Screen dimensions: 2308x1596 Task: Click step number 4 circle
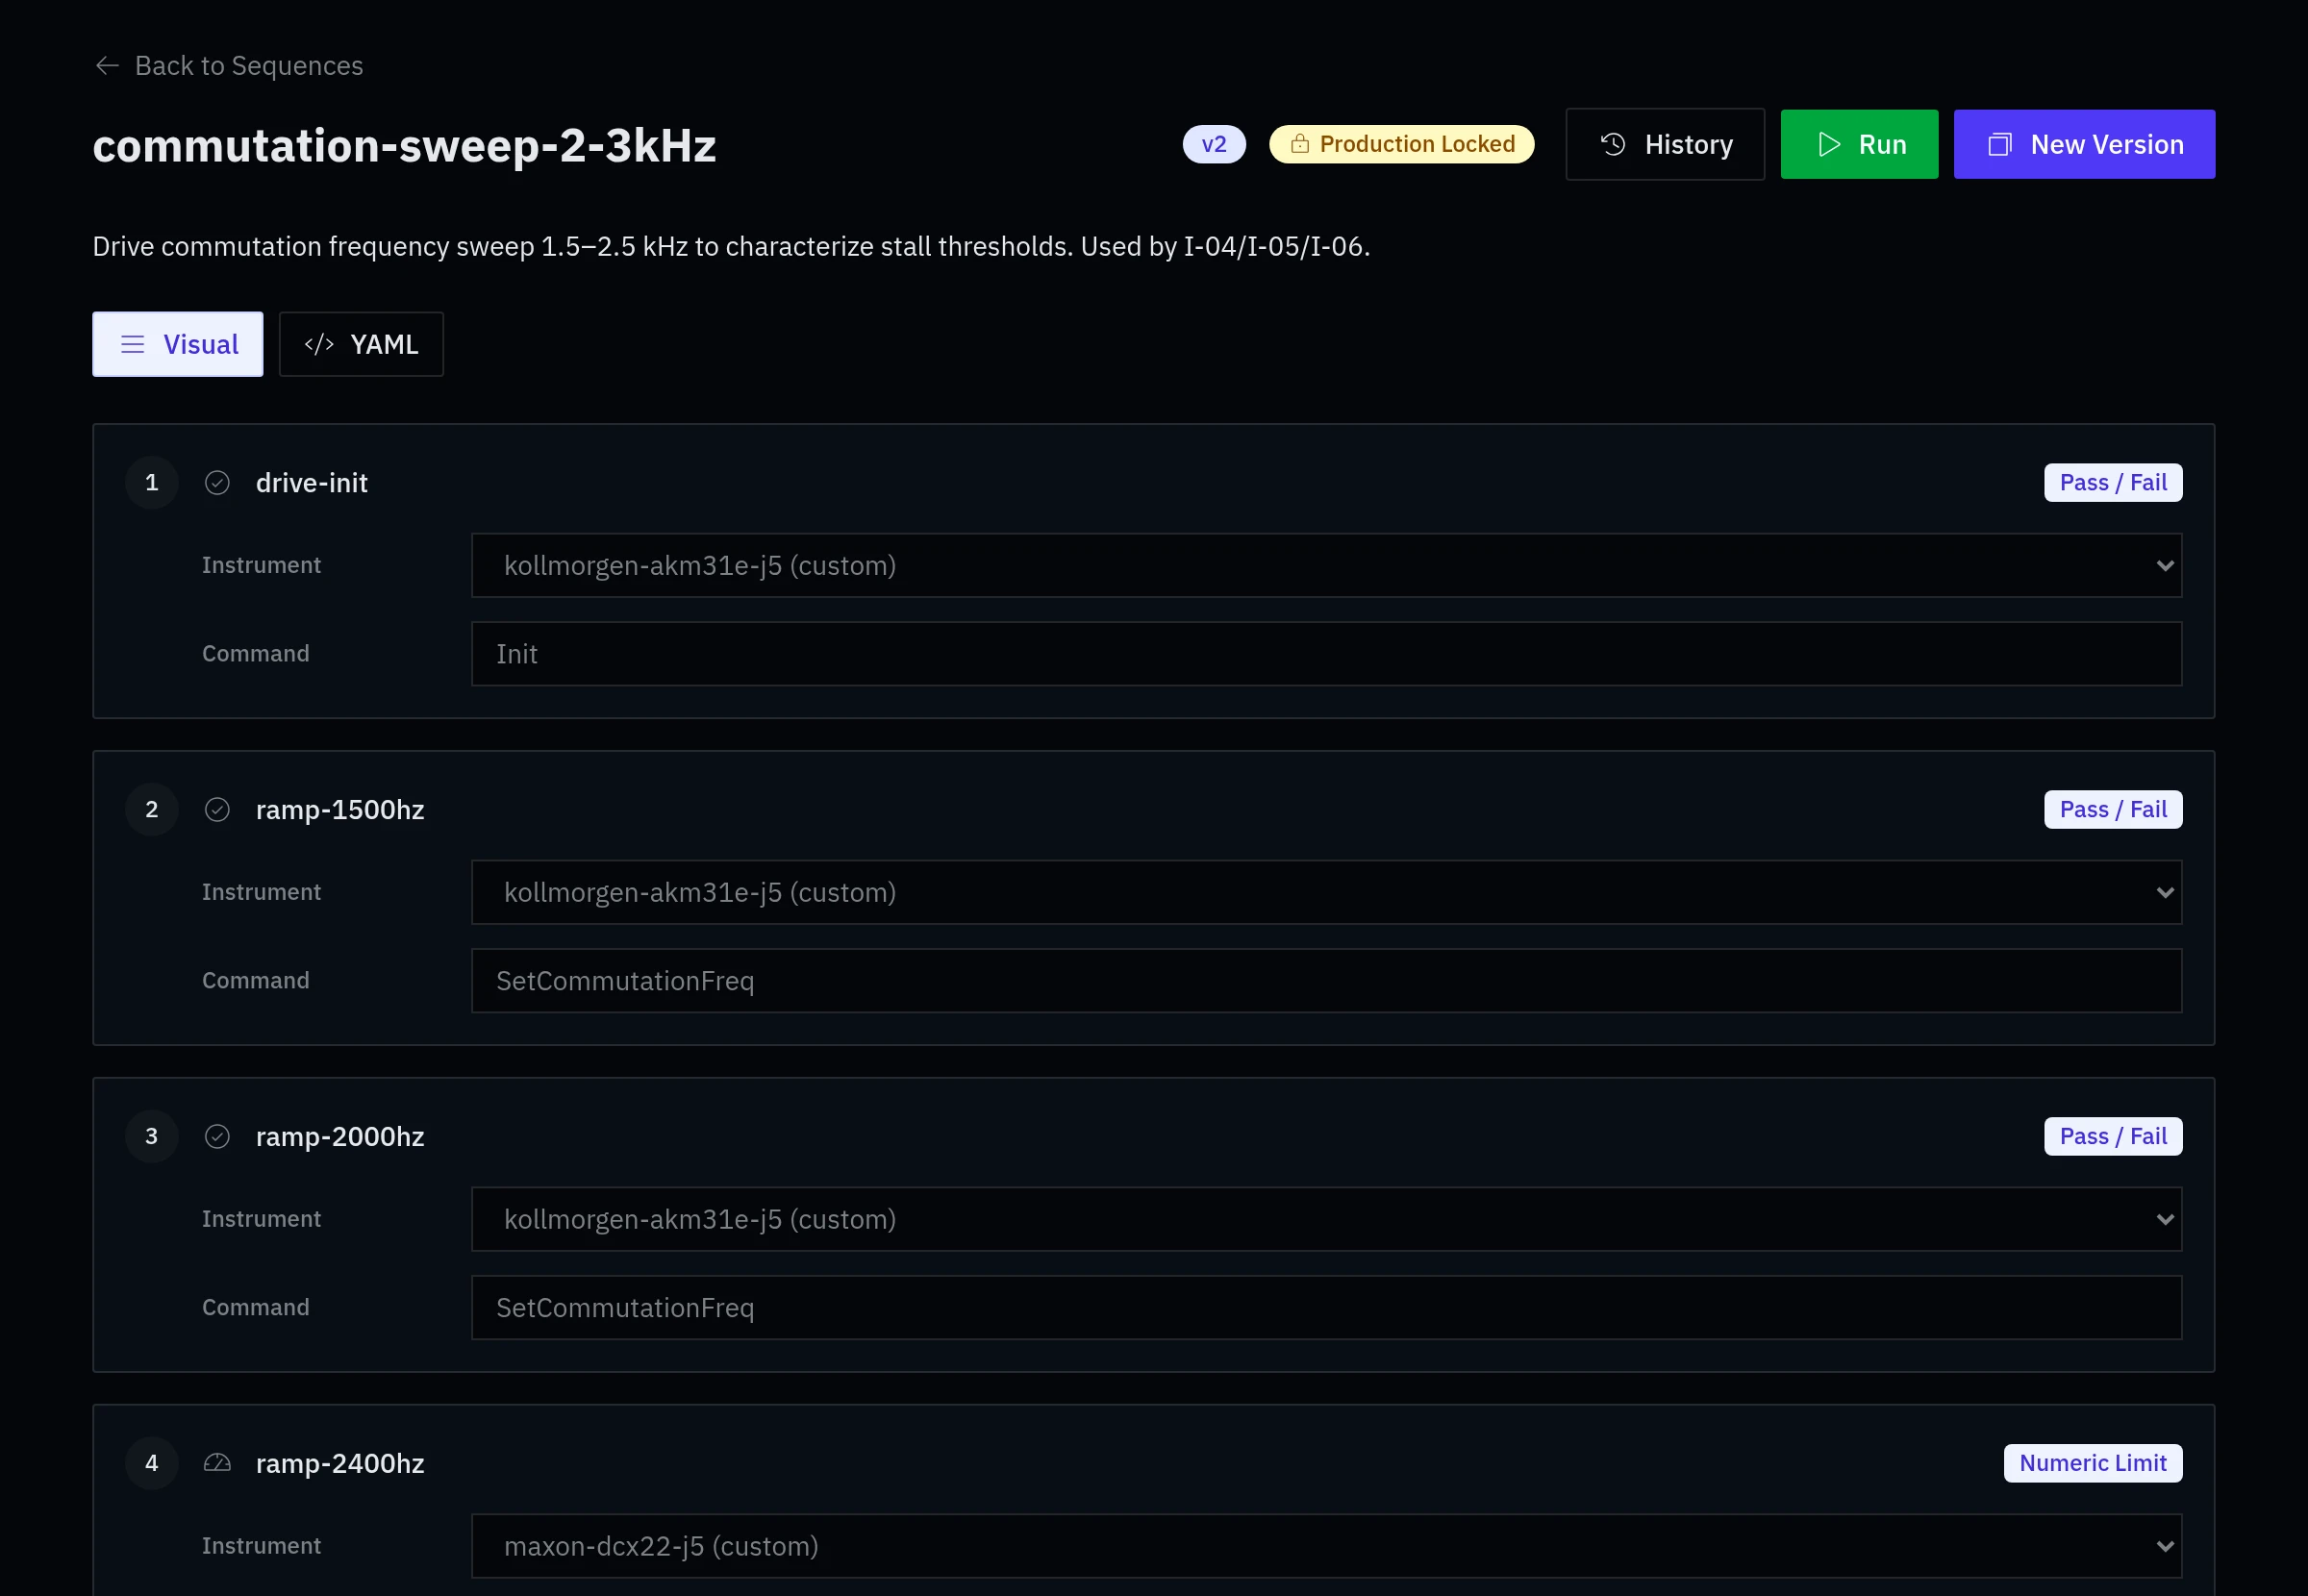coord(152,1463)
